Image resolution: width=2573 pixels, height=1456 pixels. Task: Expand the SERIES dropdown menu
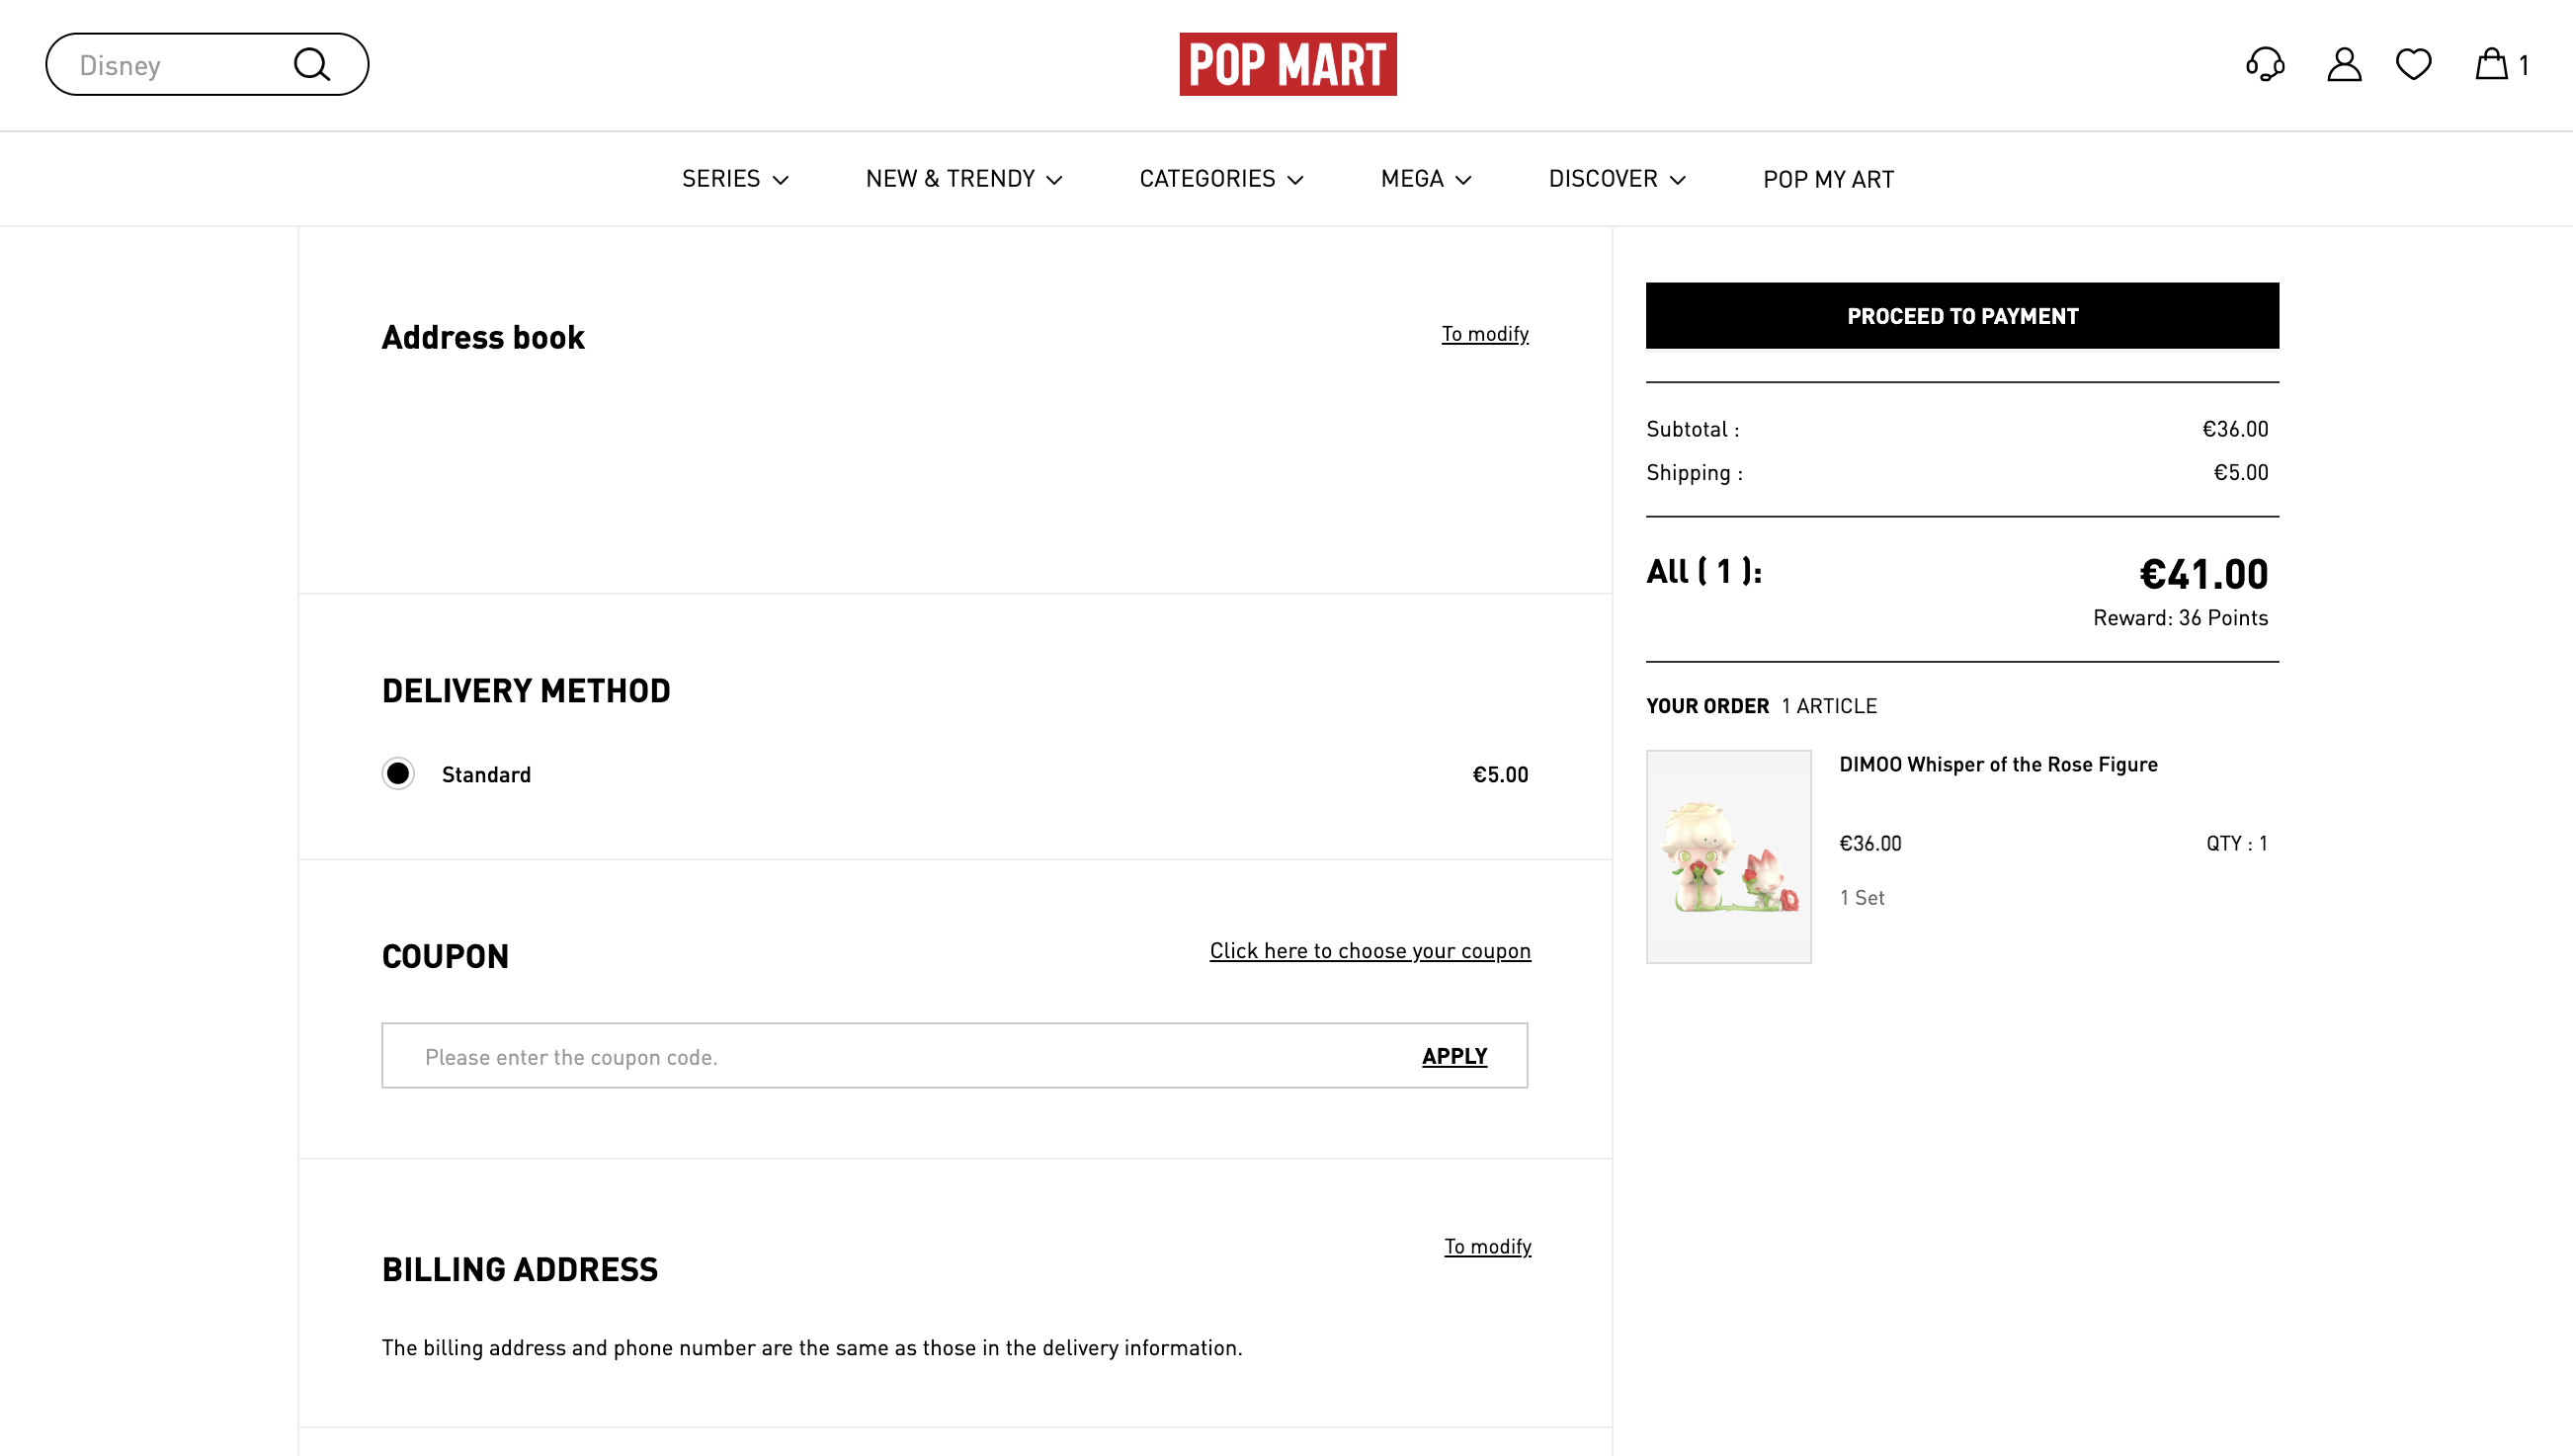tap(735, 179)
